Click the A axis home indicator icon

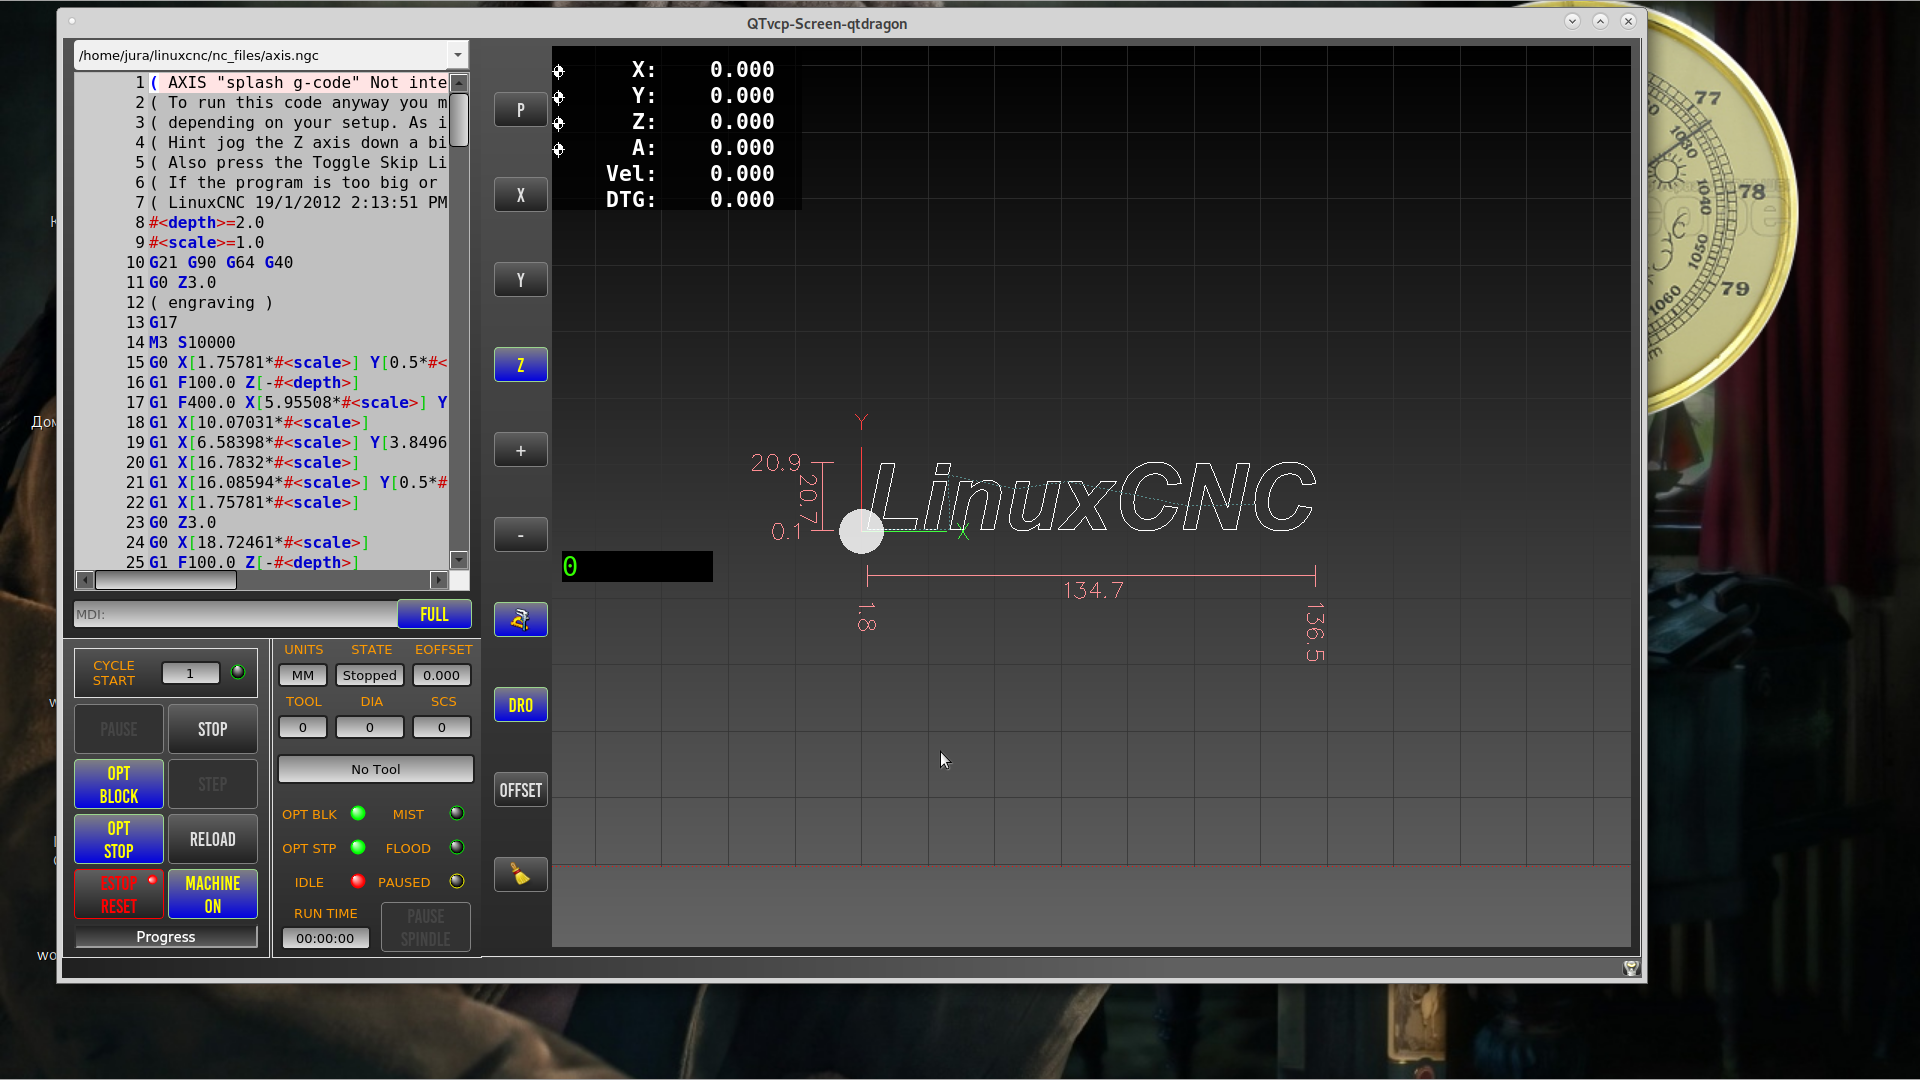click(559, 149)
